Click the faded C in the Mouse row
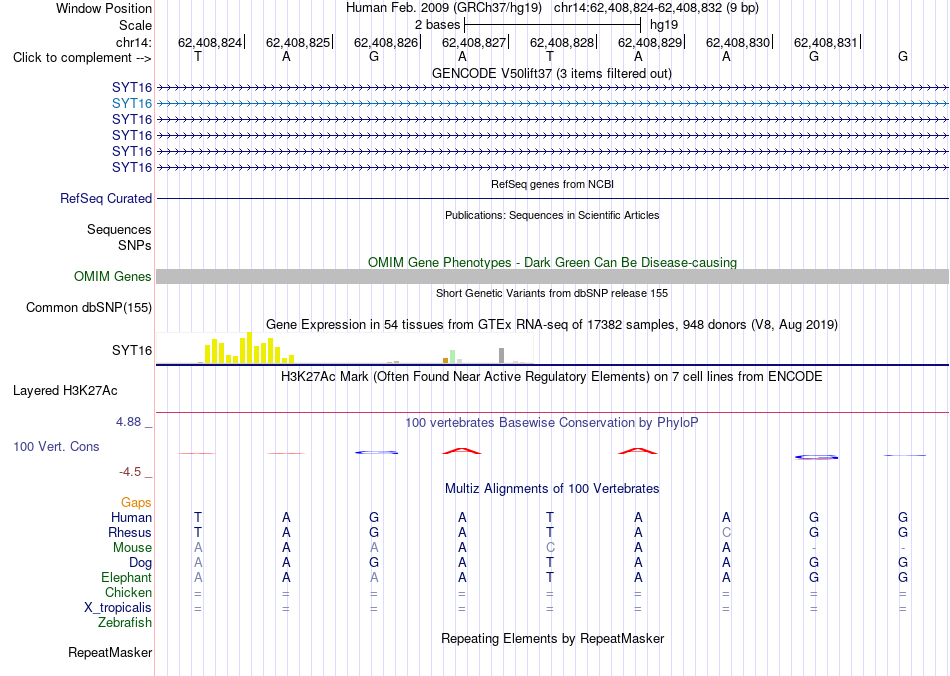This screenshot has height=676, width=950. pos(550,548)
